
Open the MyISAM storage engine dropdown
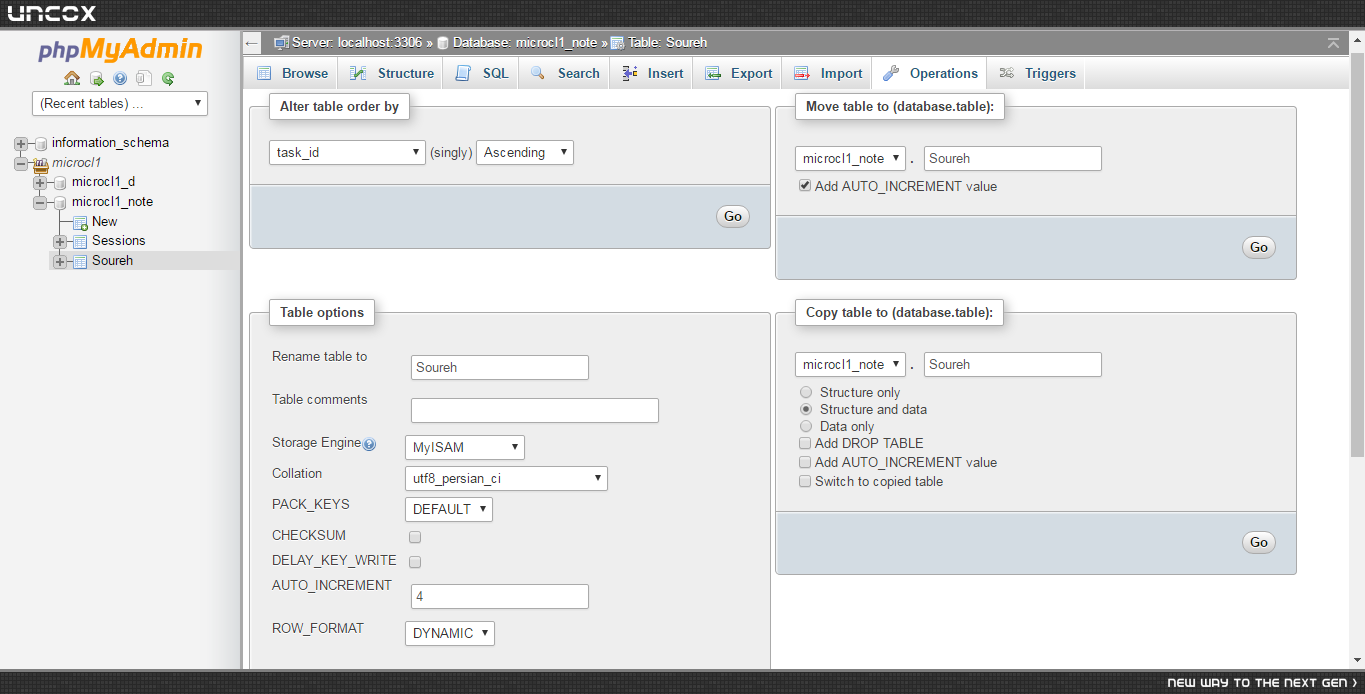click(x=465, y=447)
